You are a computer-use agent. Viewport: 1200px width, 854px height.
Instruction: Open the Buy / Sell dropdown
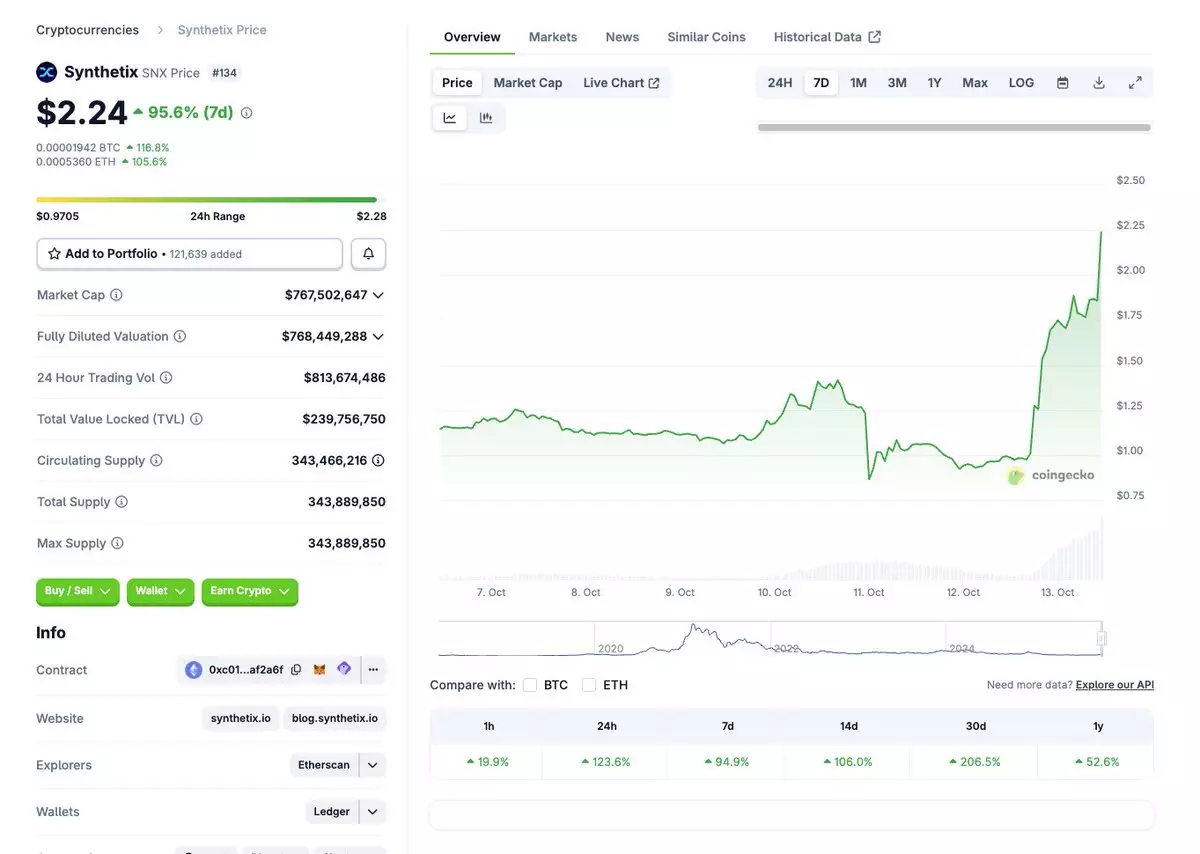click(x=78, y=592)
